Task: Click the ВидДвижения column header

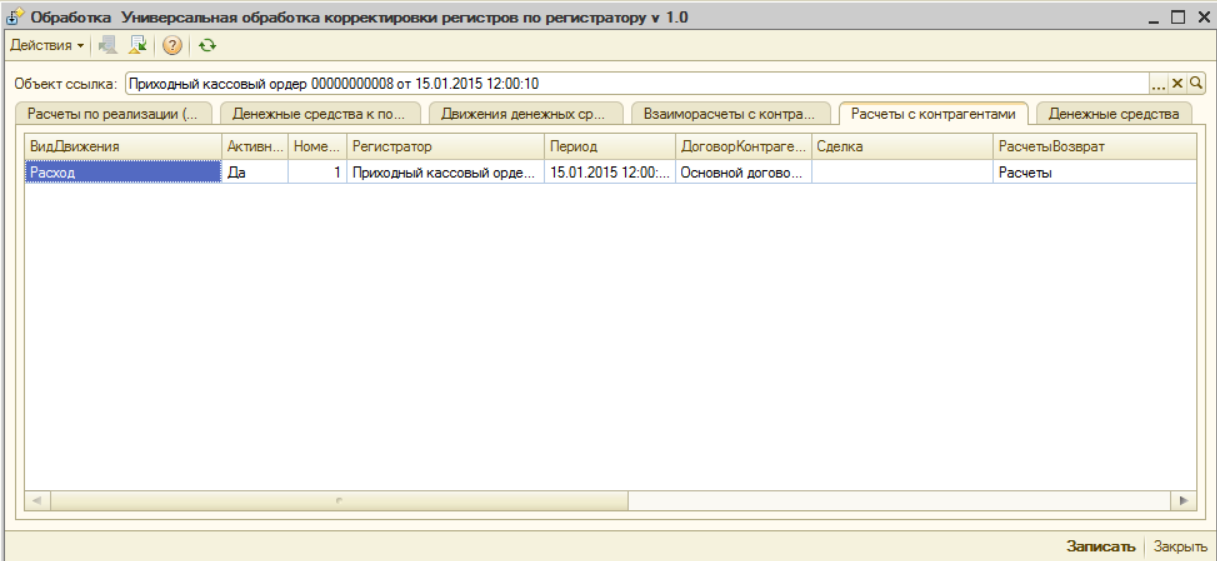Action: [124, 147]
